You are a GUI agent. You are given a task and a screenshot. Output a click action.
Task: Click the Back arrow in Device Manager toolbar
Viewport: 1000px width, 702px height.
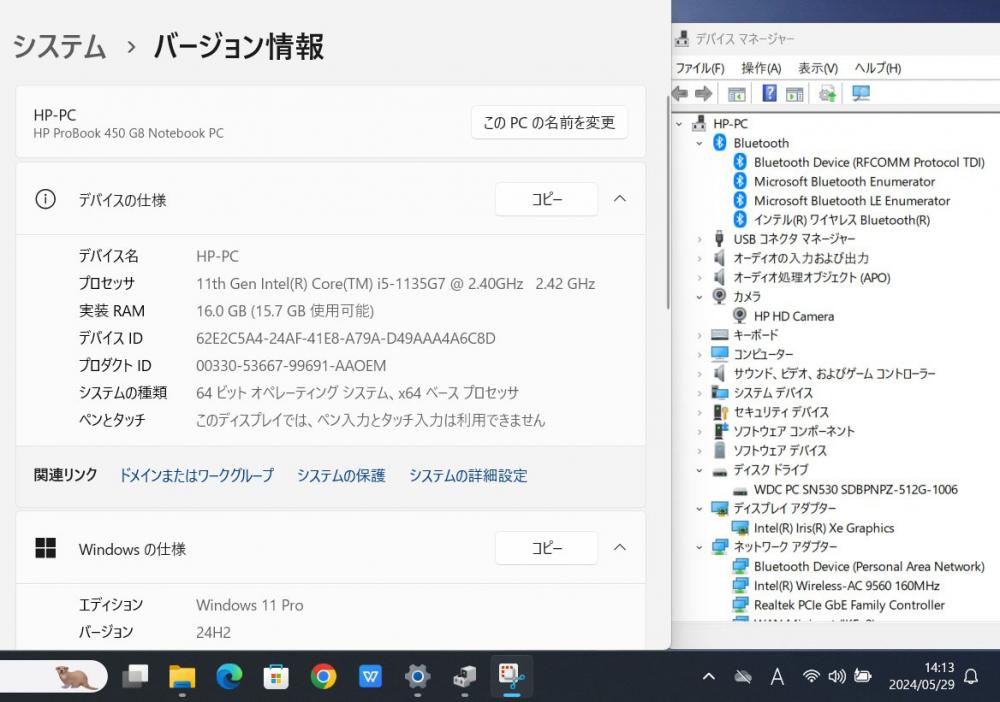680,94
